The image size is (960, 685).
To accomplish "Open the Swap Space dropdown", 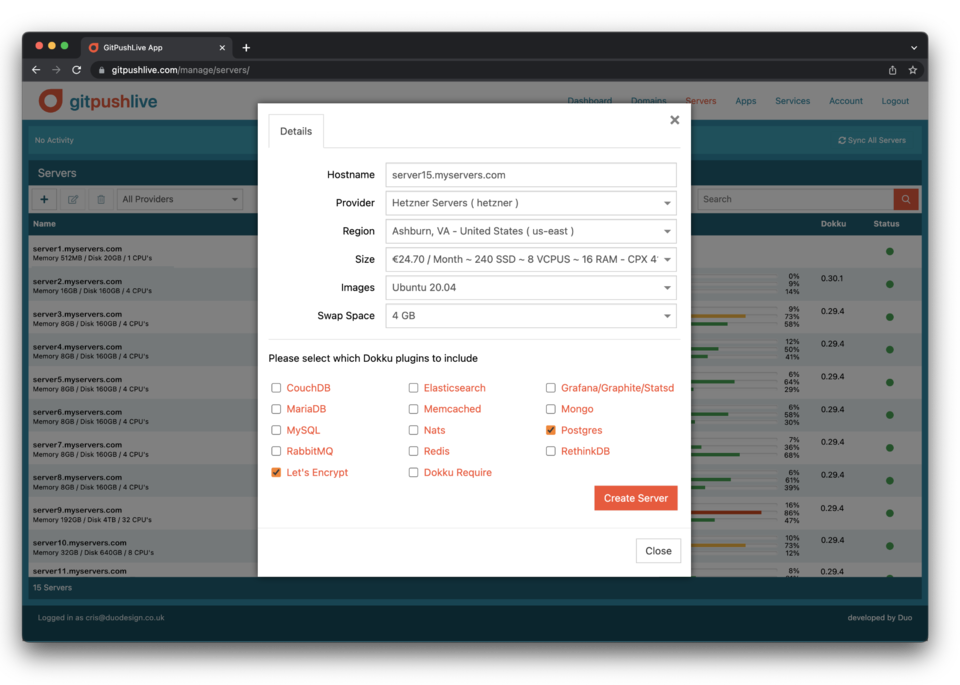I will coord(531,316).
